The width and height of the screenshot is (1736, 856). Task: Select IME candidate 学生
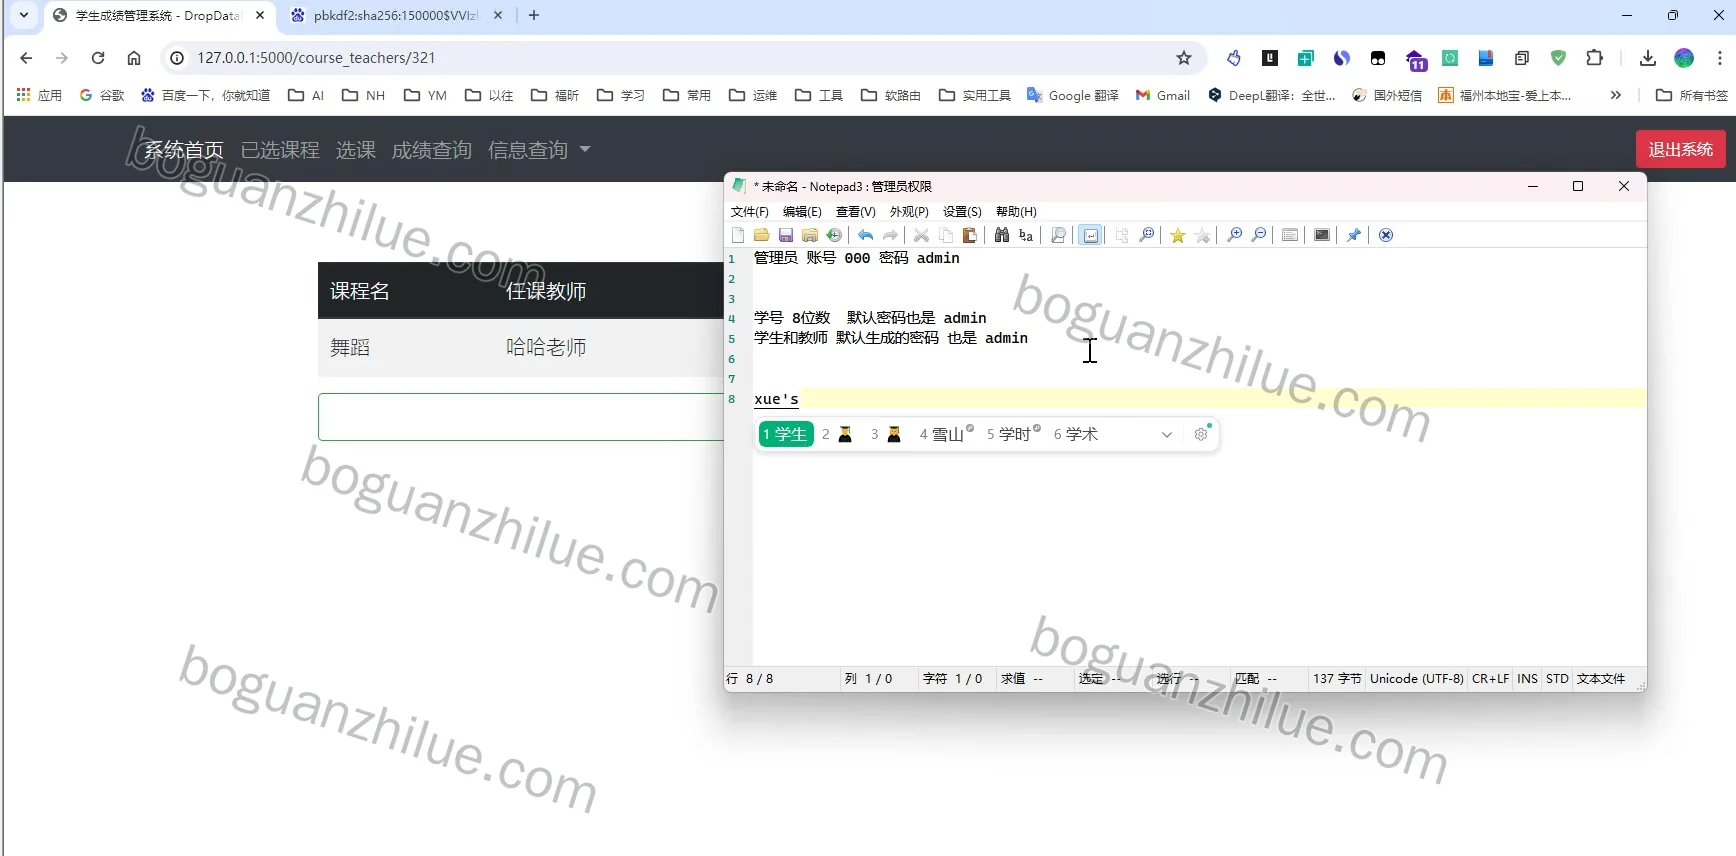pyautogui.click(x=786, y=434)
